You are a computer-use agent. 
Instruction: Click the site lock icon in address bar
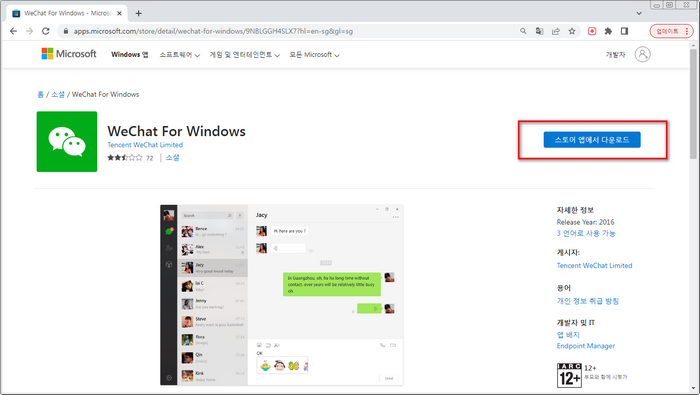pos(66,31)
